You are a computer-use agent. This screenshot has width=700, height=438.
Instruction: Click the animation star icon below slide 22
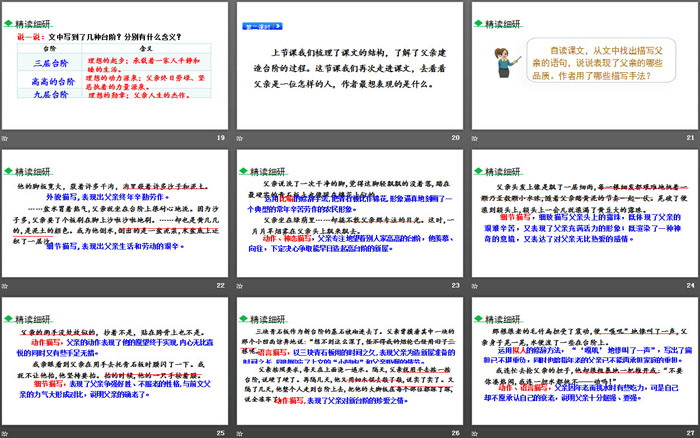[6, 285]
